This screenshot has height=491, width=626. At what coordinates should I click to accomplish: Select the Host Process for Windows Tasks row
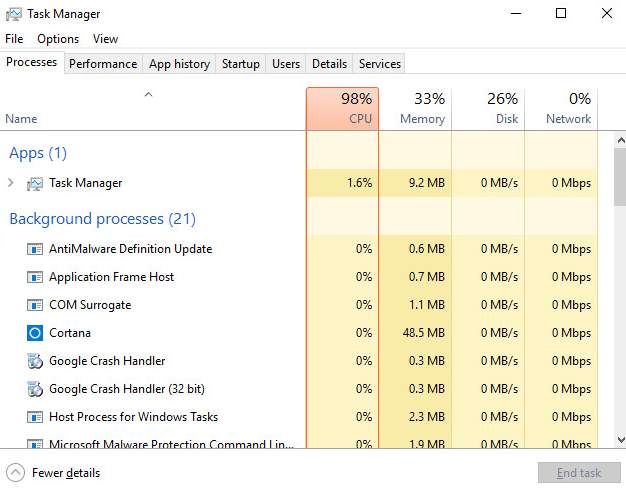299,417
